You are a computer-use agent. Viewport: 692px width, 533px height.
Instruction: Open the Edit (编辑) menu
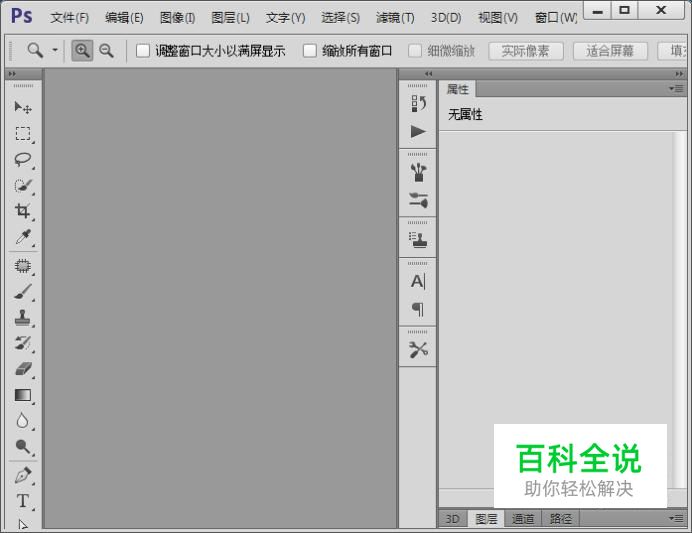124,18
